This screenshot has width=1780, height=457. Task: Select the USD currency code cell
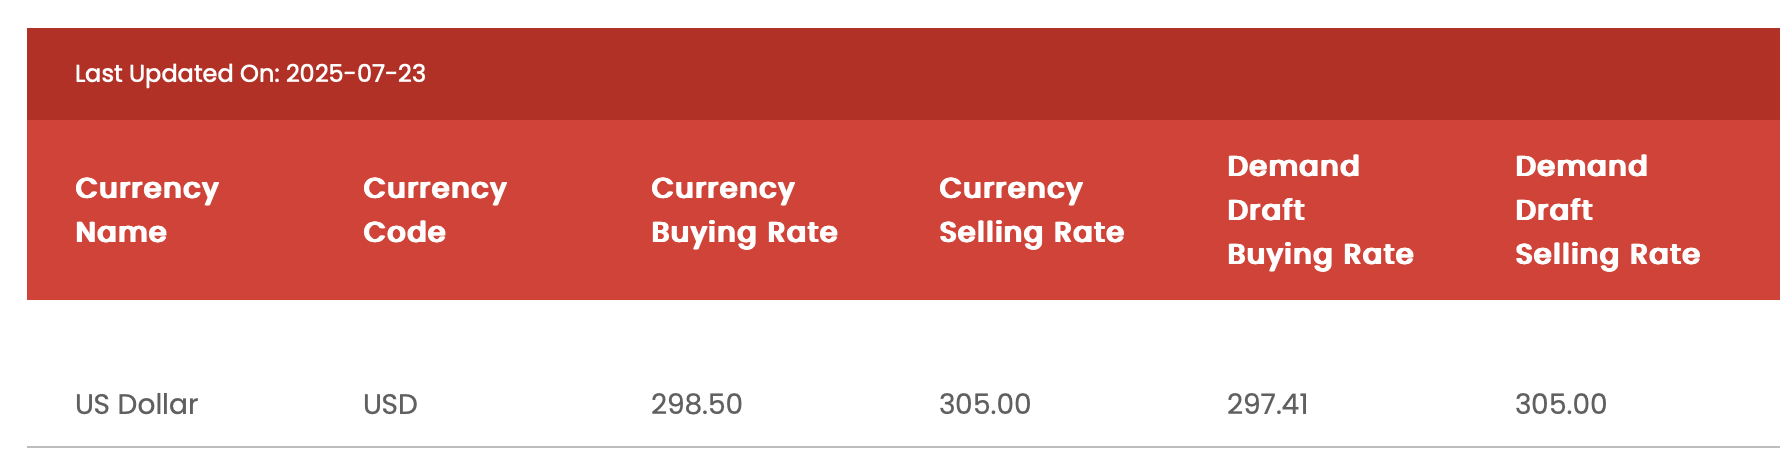click(x=390, y=404)
